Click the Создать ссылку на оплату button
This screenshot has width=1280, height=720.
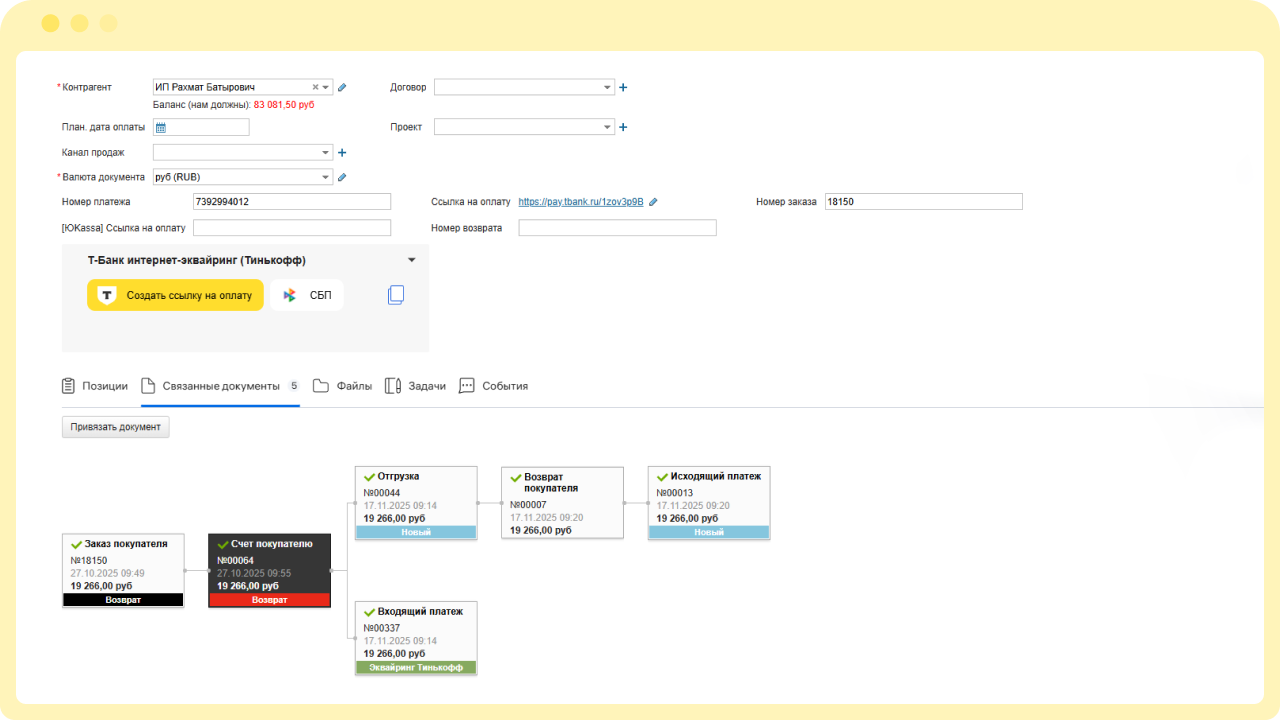point(175,295)
